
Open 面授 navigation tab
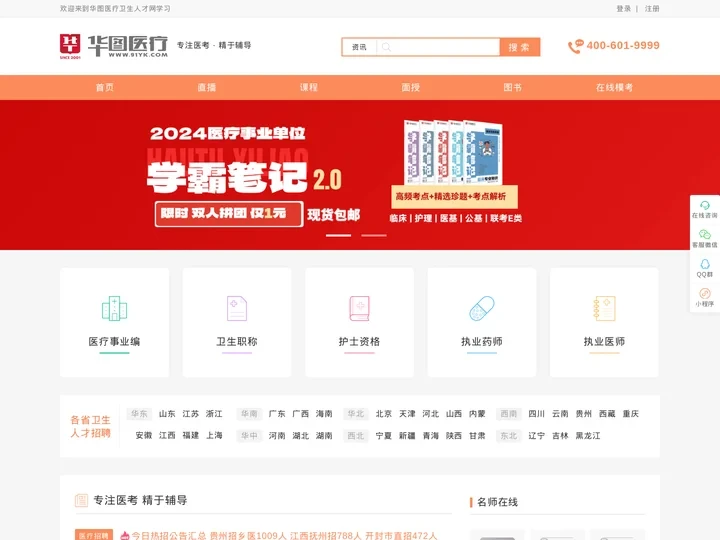411,87
